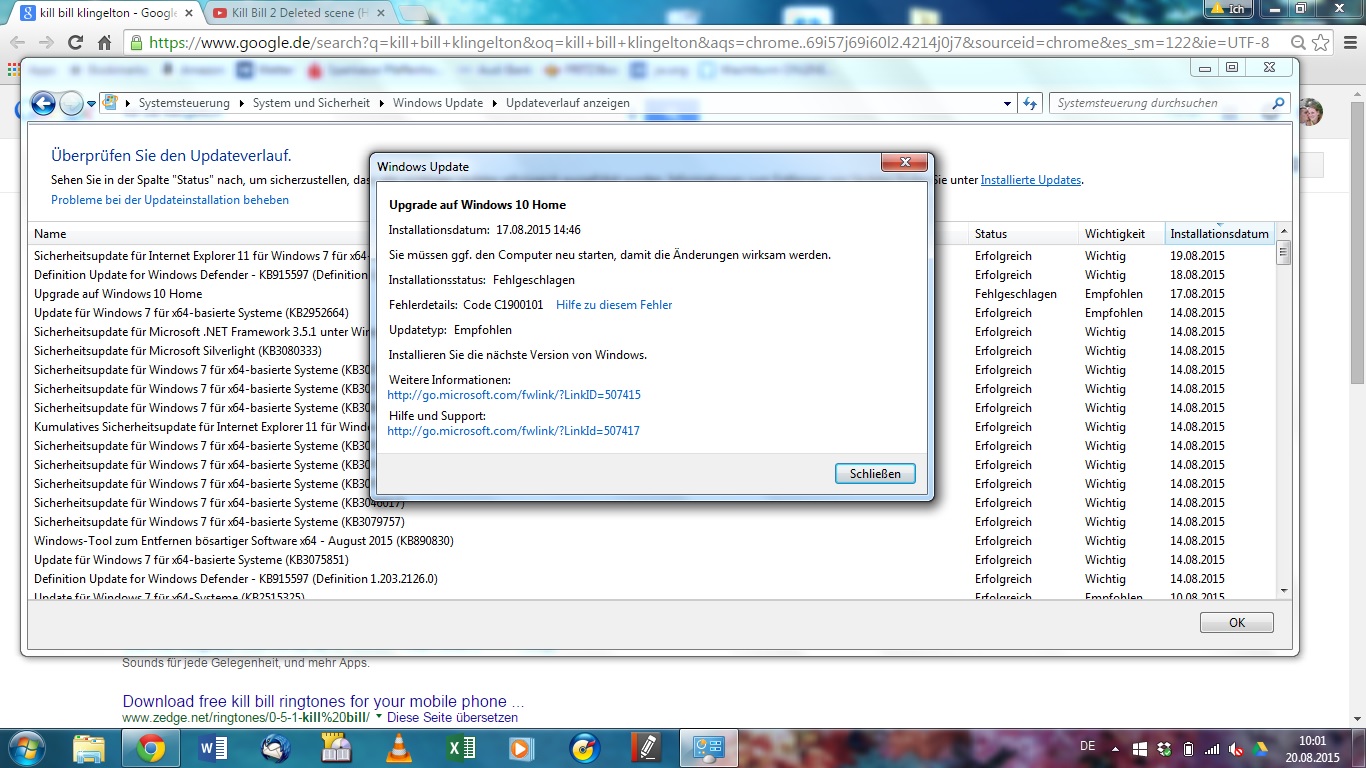Viewport: 1366px width, 768px height.
Task: Click Chrome taskbar icon
Action: (151, 747)
